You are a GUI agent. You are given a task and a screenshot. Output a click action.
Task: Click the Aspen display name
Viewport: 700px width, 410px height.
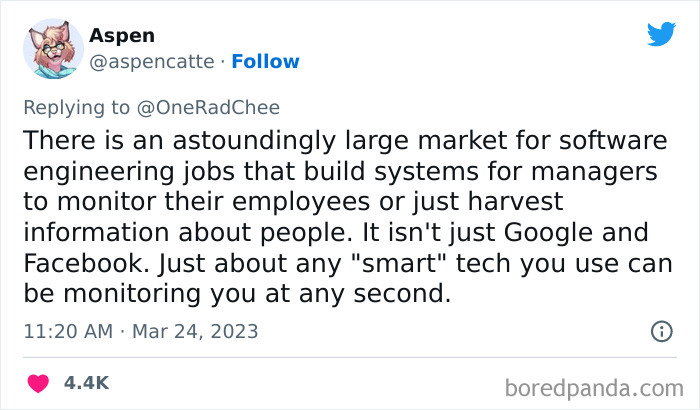[122, 36]
